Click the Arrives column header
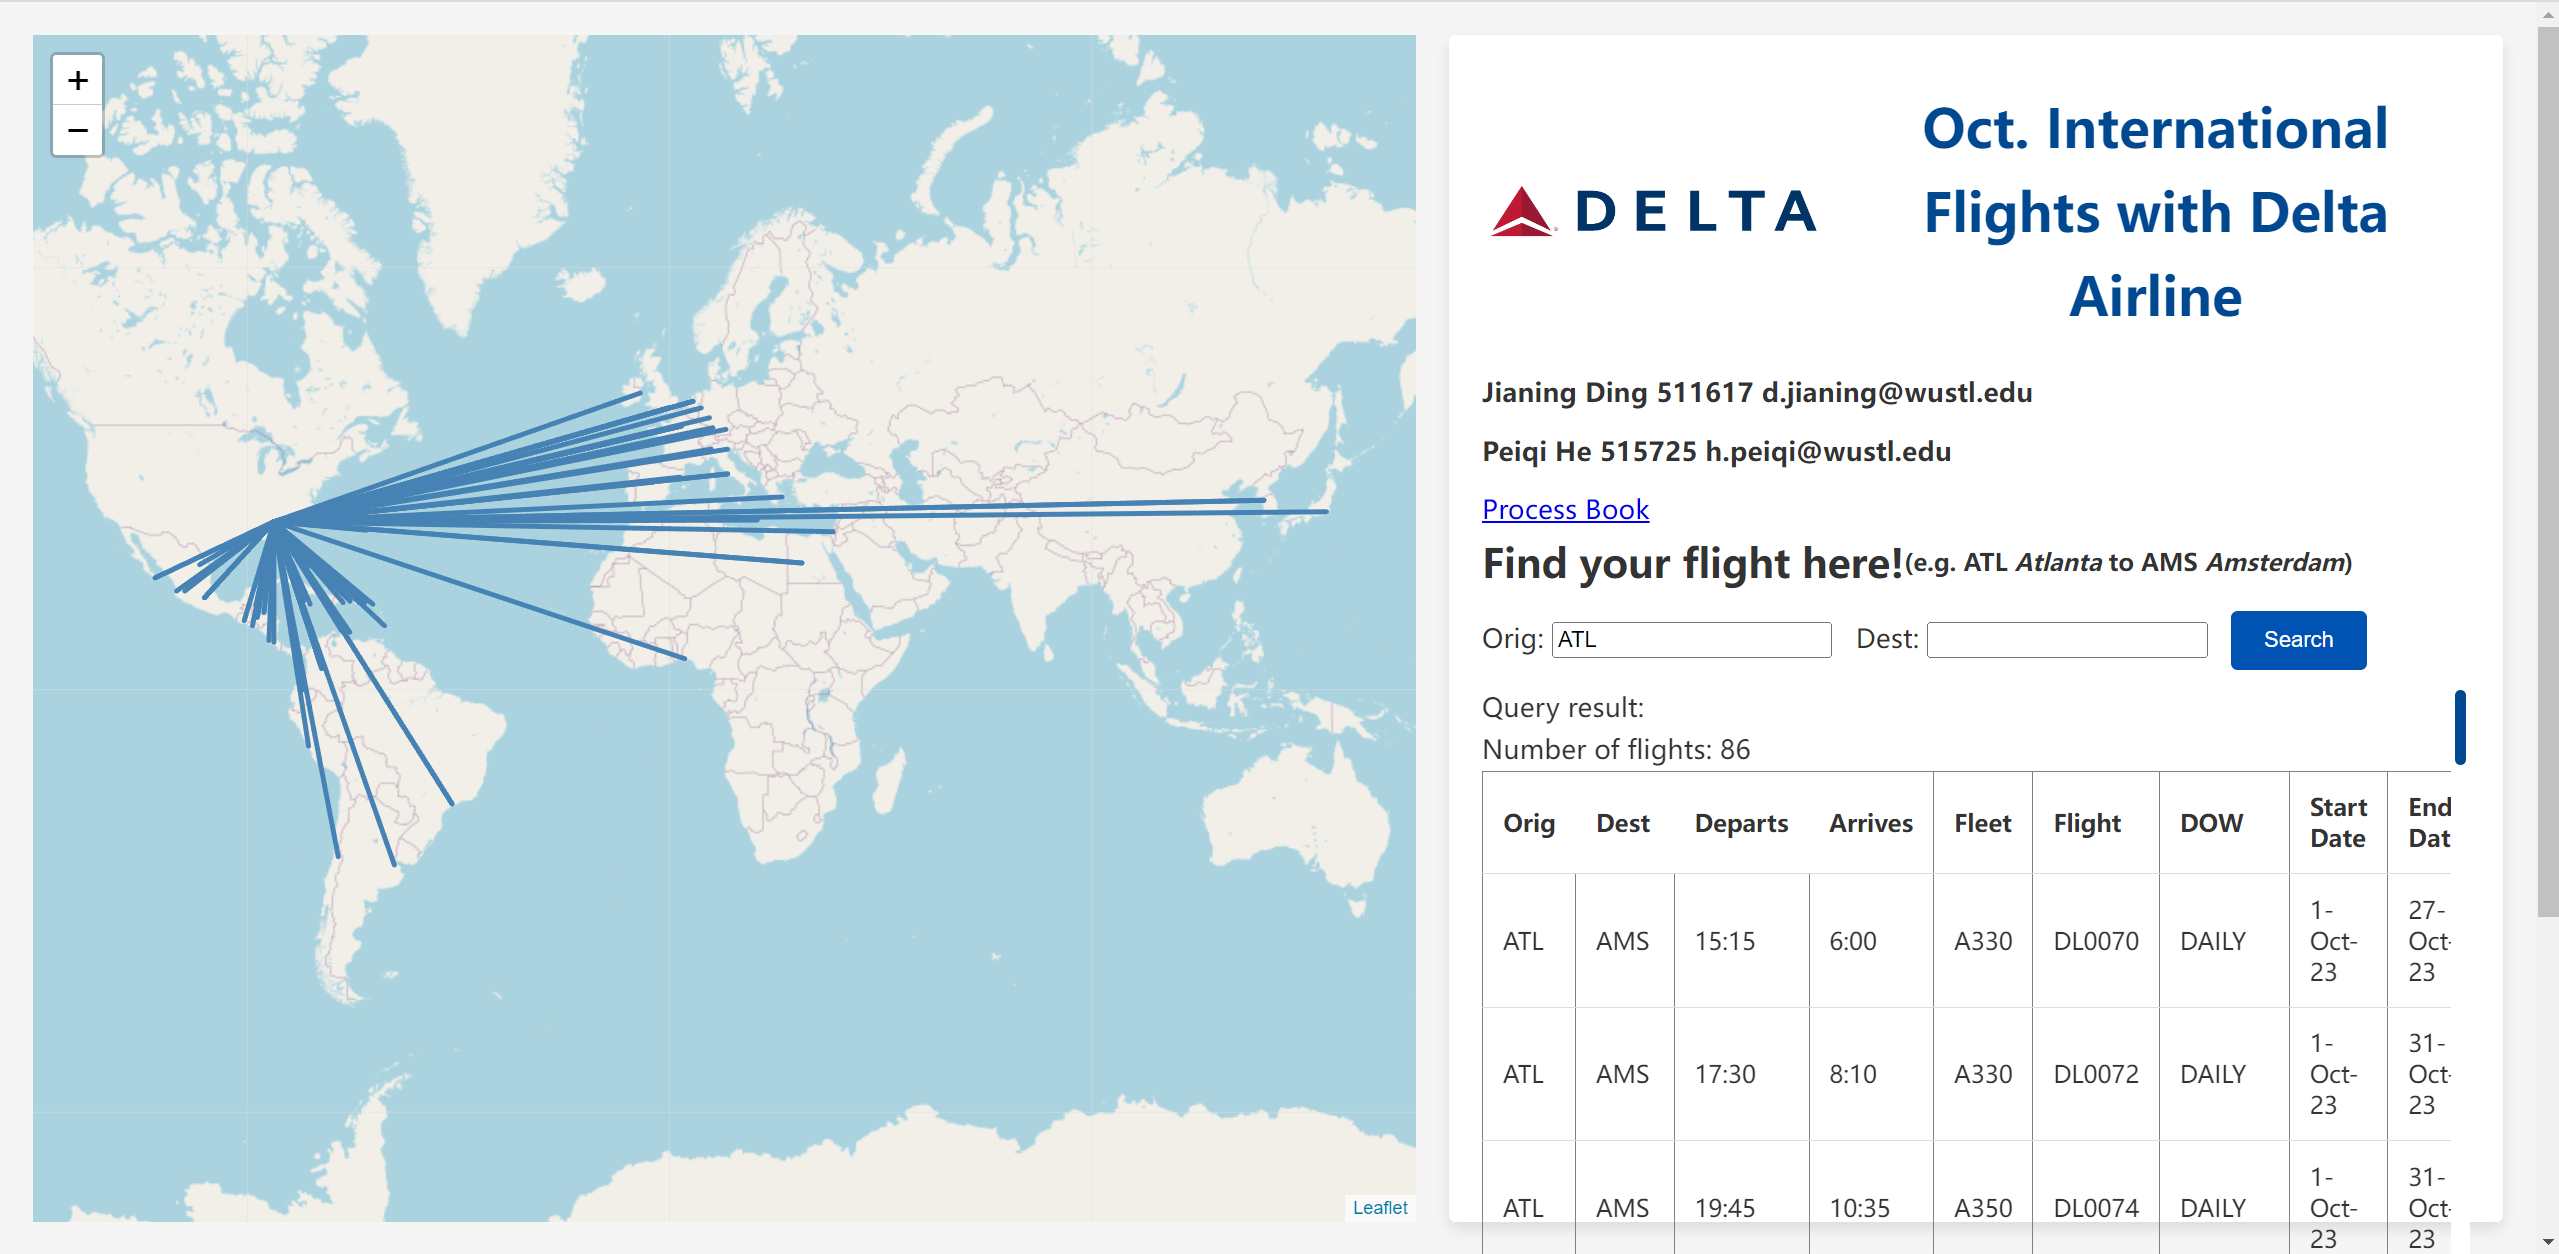The width and height of the screenshot is (2559, 1254). click(x=1870, y=823)
